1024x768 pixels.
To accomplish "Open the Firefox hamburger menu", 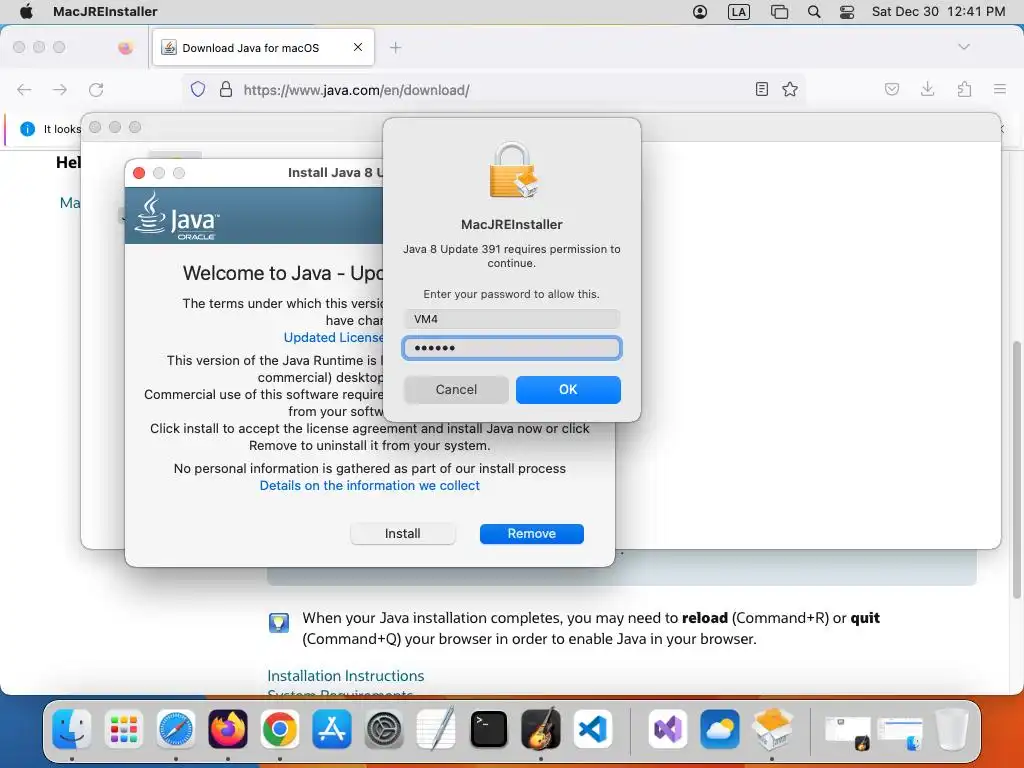I will (x=1000, y=89).
